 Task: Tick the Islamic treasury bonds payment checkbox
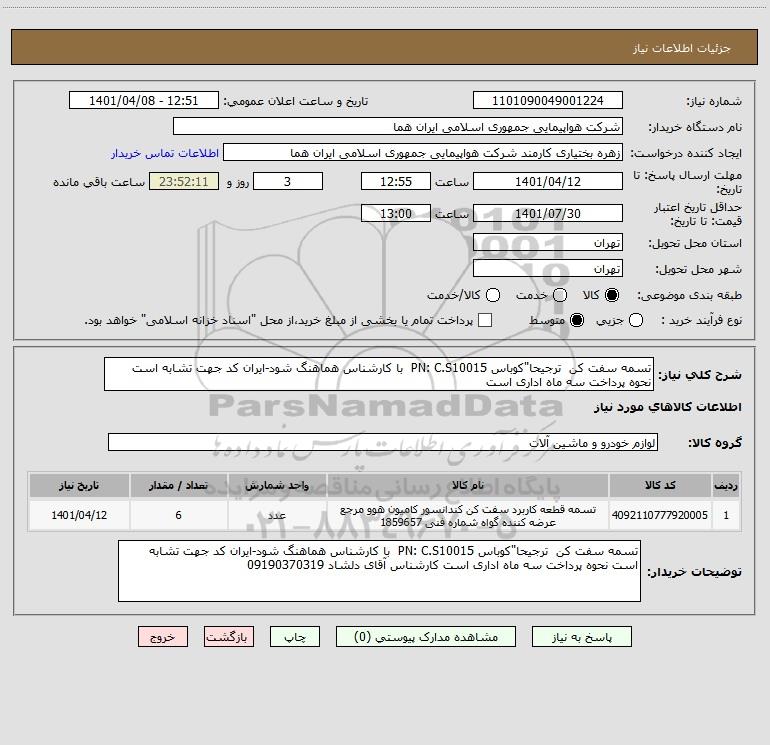pyautogui.click(x=485, y=321)
